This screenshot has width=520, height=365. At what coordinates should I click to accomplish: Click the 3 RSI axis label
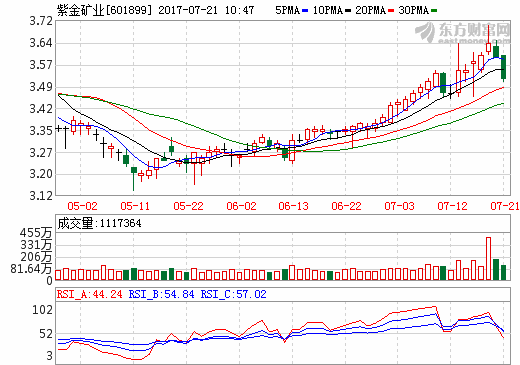point(49,356)
